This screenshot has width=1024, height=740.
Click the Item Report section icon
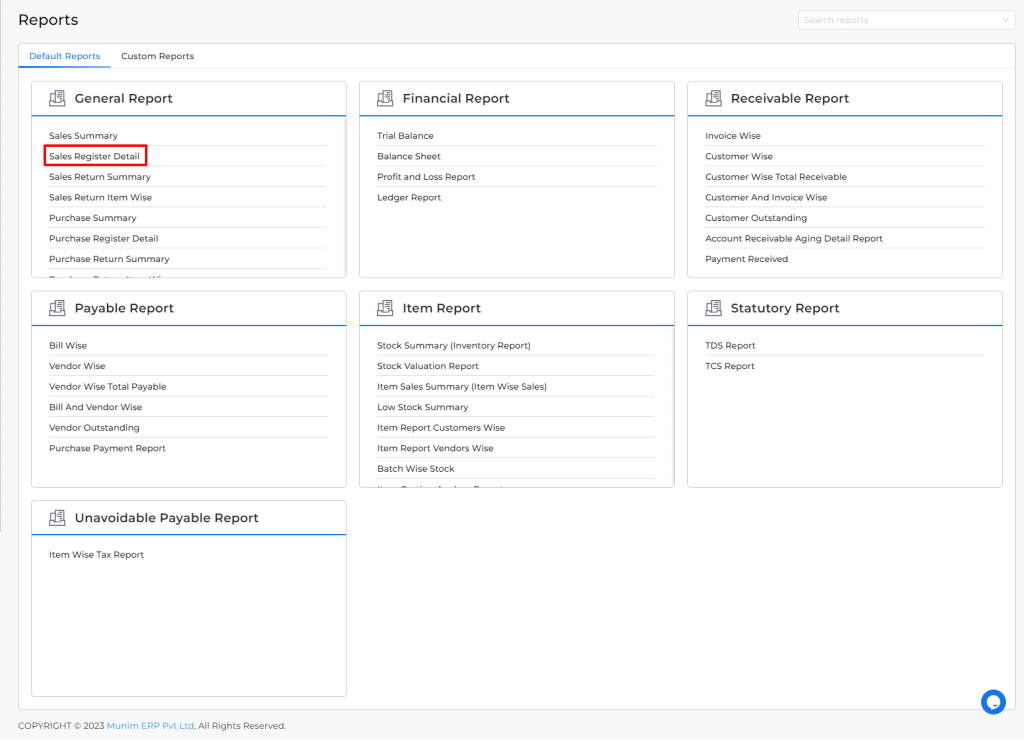(385, 308)
